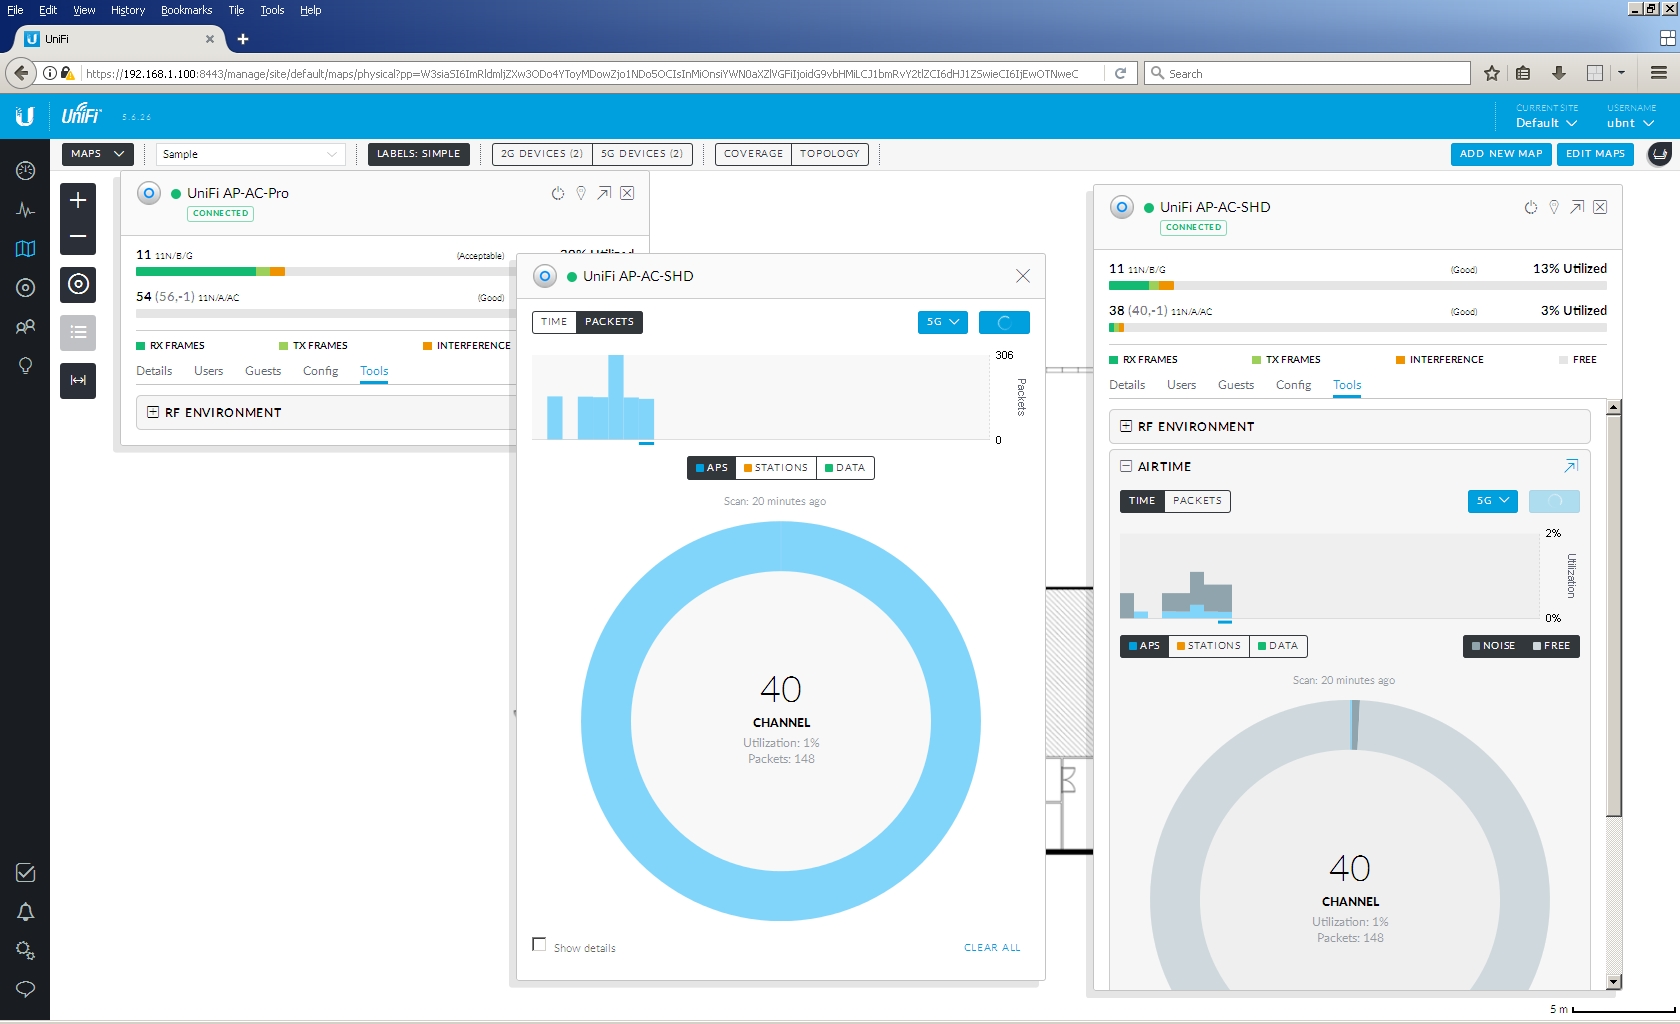The height and width of the screenshot is (1024, 1680).
Task: Restart AP-AC-Pro using the power icon
Action: [558, 193]
